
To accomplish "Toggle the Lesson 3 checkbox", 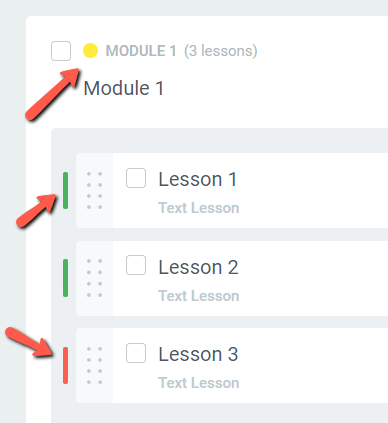I will tap(136, 353).
